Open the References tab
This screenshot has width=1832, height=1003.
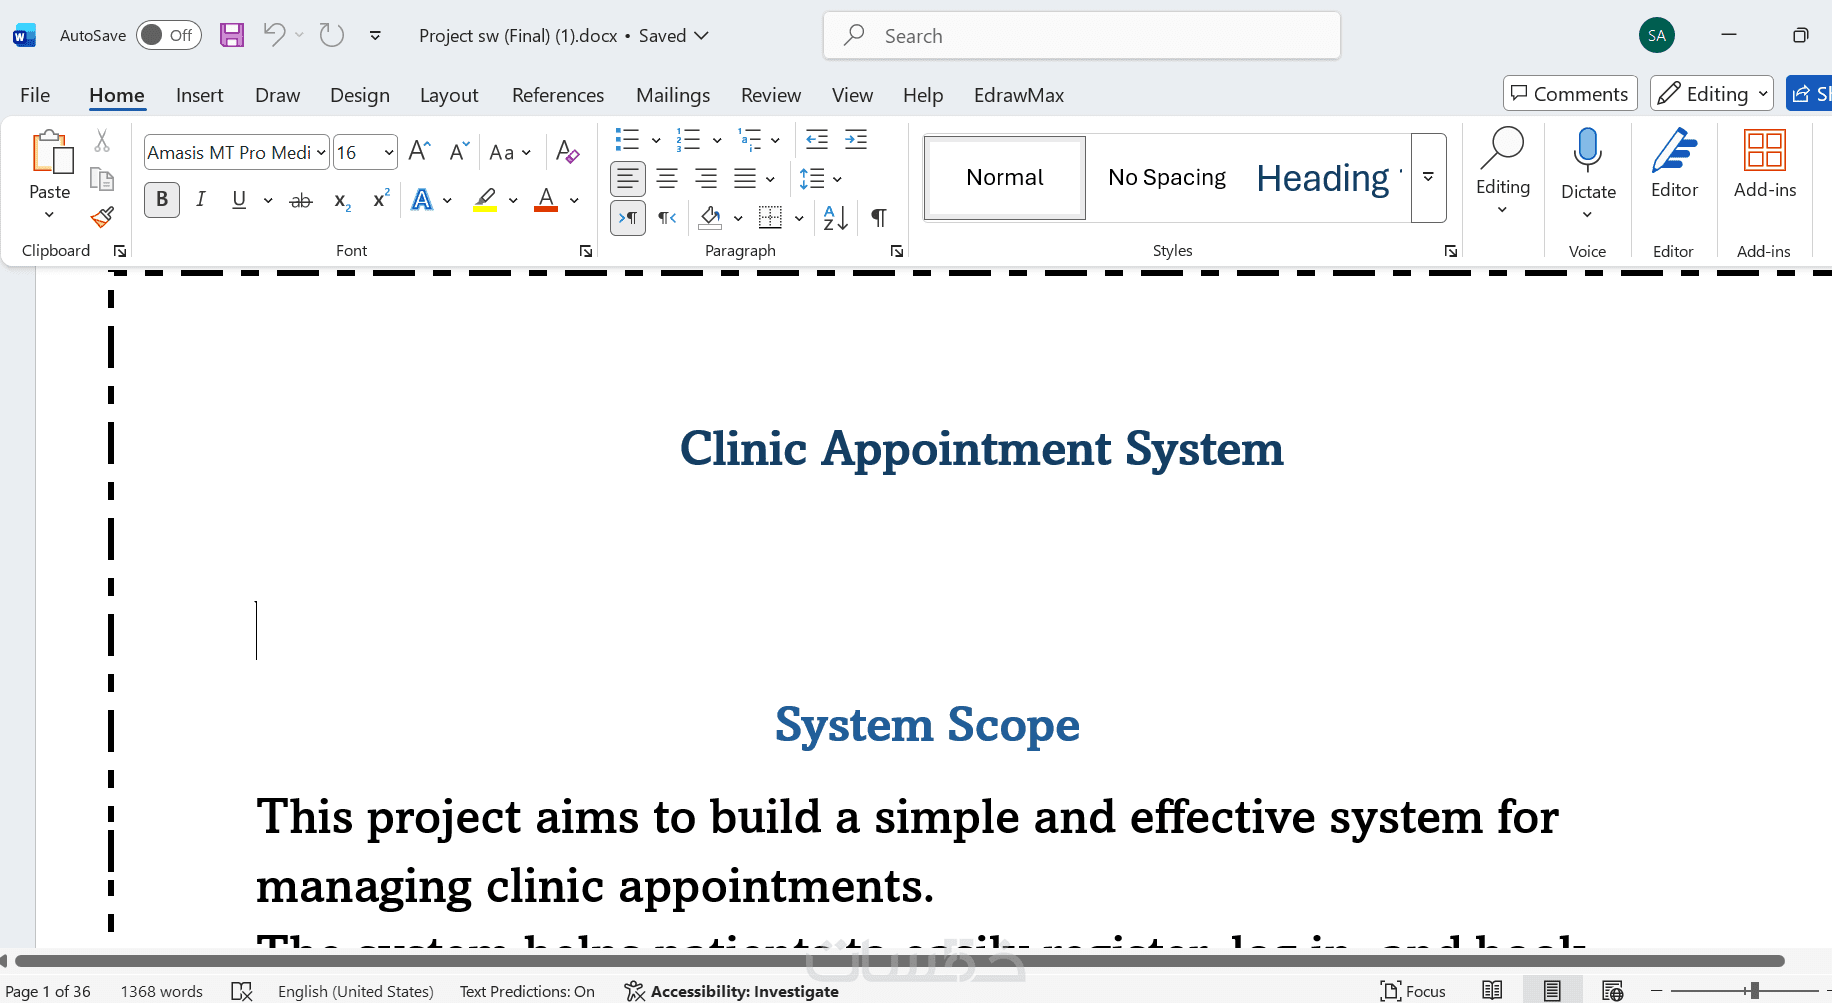[558, 95]
